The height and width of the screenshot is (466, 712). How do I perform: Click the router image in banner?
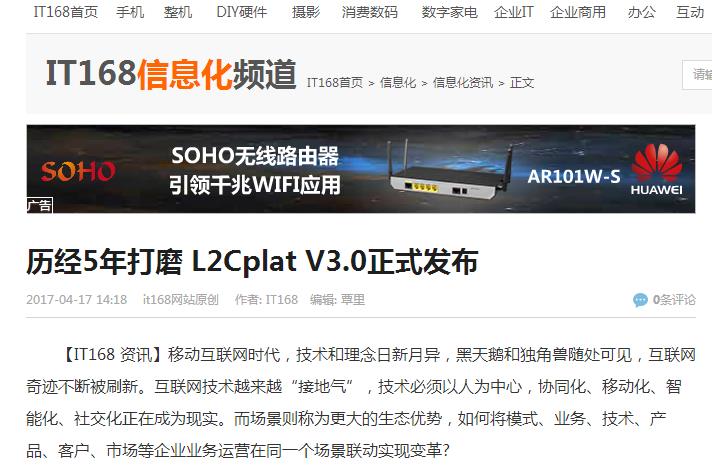[450, 172]
